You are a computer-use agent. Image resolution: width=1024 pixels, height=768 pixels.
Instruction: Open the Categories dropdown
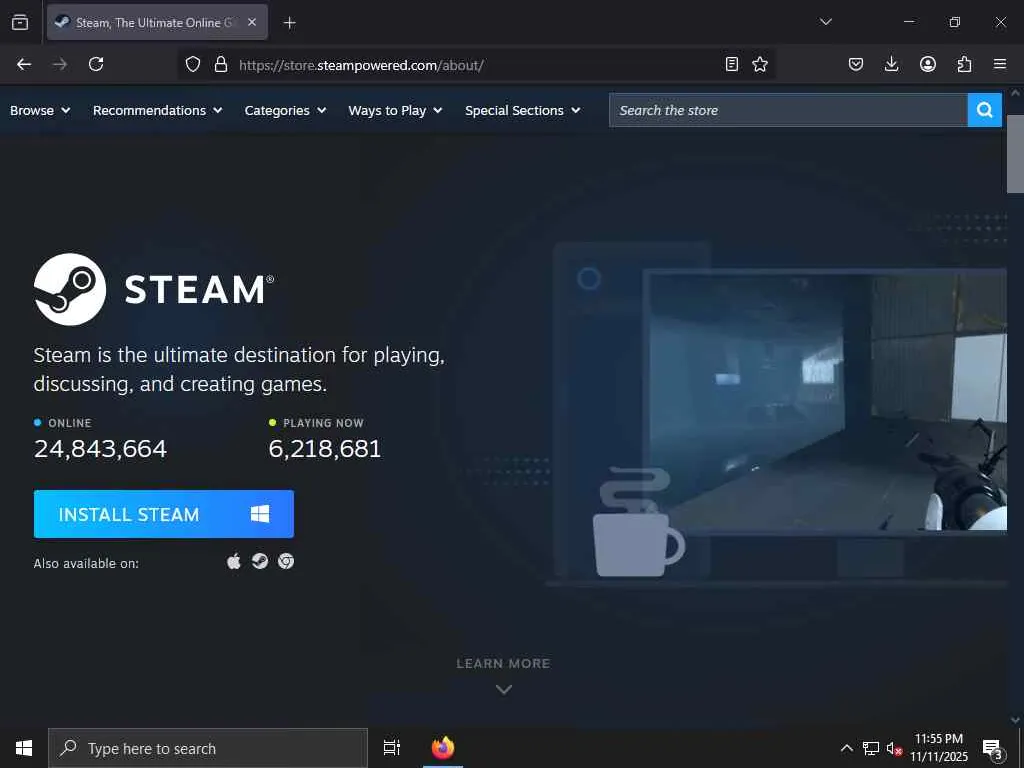click(x=285, y=110)
